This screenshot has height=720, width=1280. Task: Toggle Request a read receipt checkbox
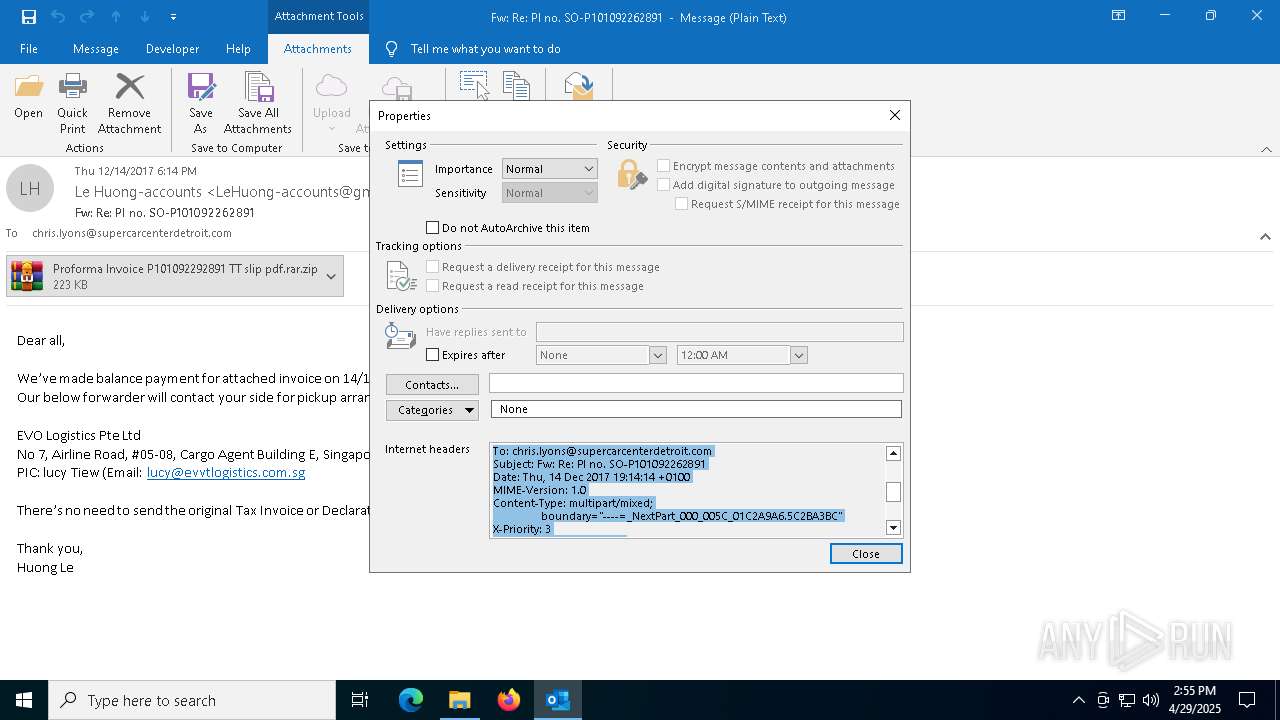(433, 286)
